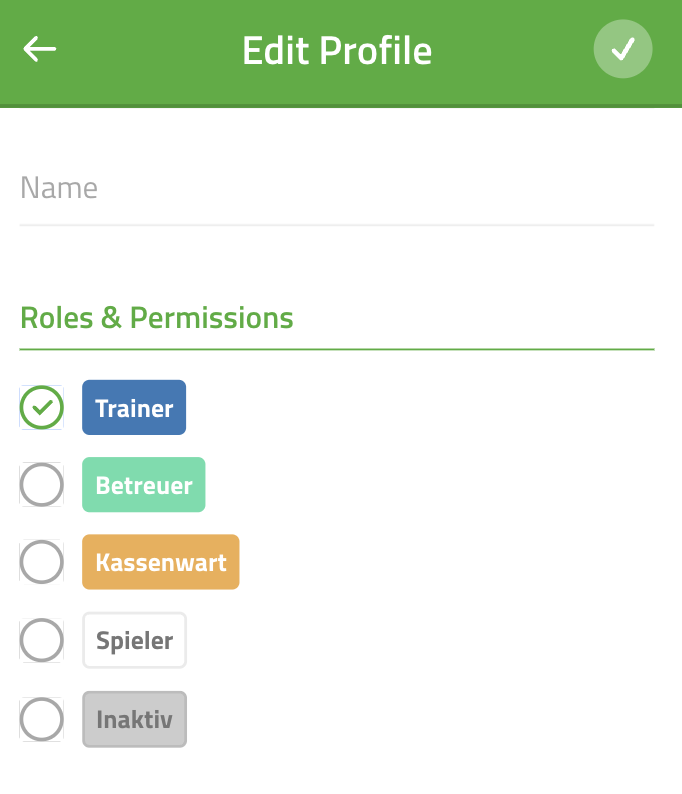
Task: Tap the gray Inaktiv role badge
Action: (x=135, y=720)
